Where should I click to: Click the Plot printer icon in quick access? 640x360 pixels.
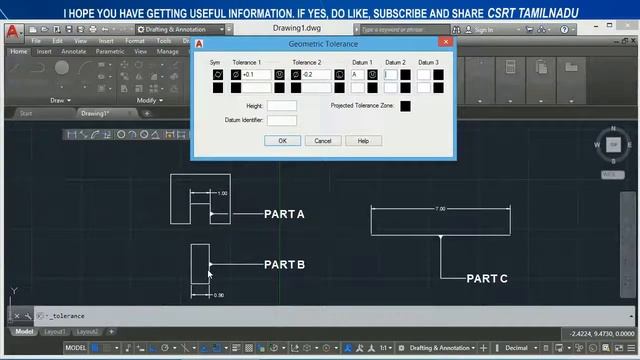[x=93, y=29]
